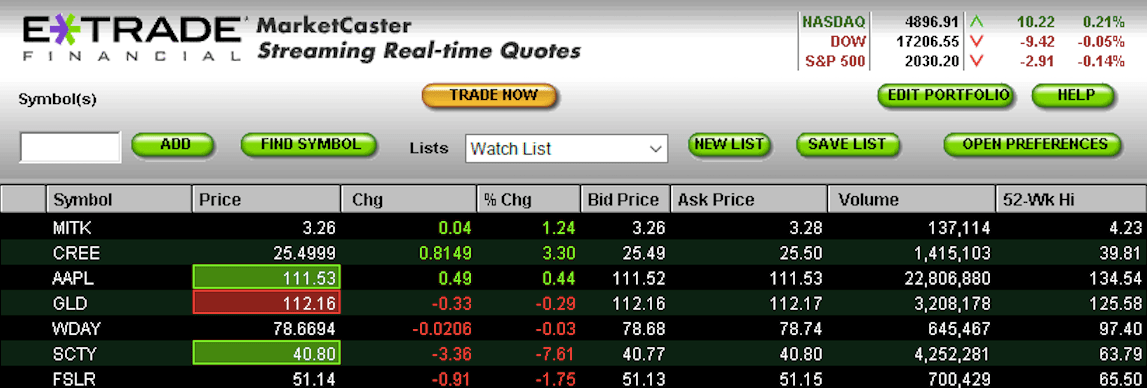The image size is (1147, 388).
Task: Click MITK 52-week high 4.23
Action: point(1127,228)
